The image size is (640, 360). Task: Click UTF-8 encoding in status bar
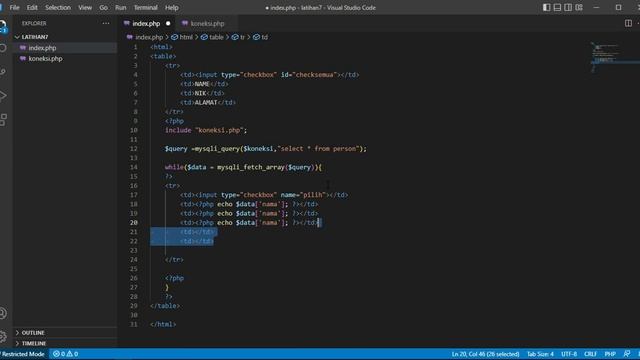pos(569,354)
